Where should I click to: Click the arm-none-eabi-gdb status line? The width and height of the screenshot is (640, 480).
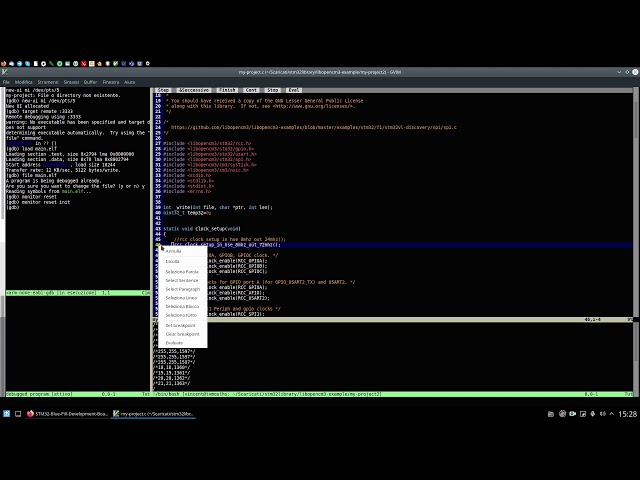click(x=78, y=293)
